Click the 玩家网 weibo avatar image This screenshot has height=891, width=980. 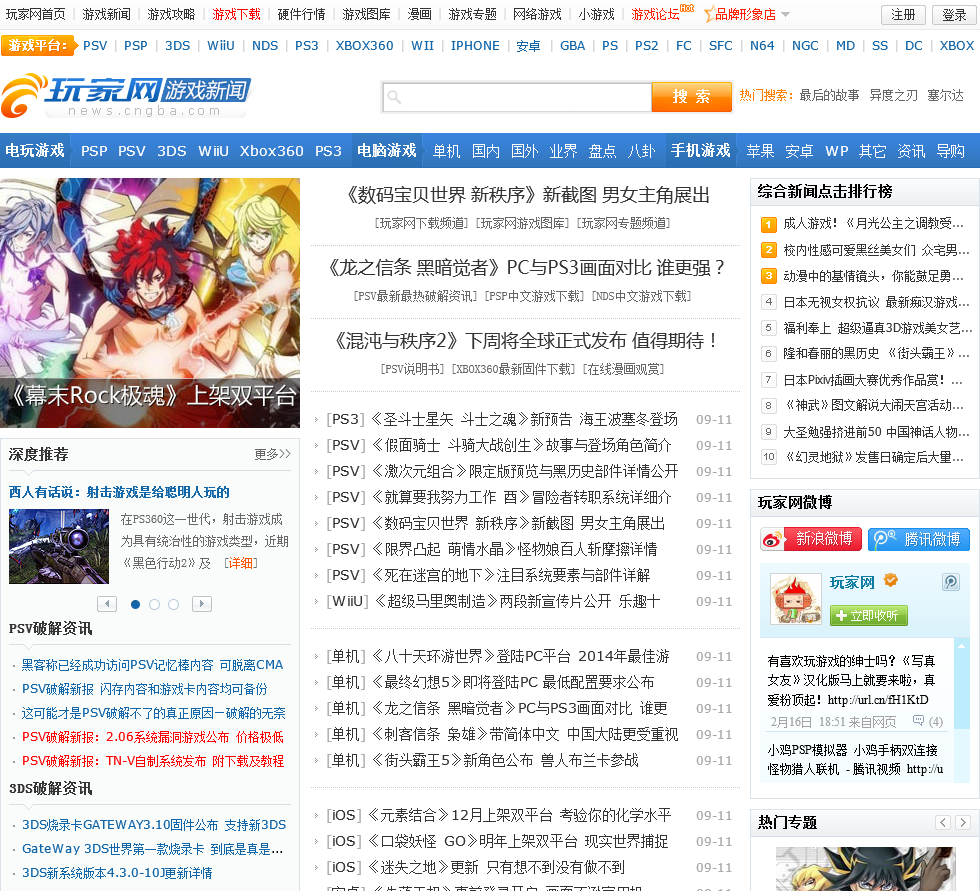pyautogui.click(x=796, y=599)
